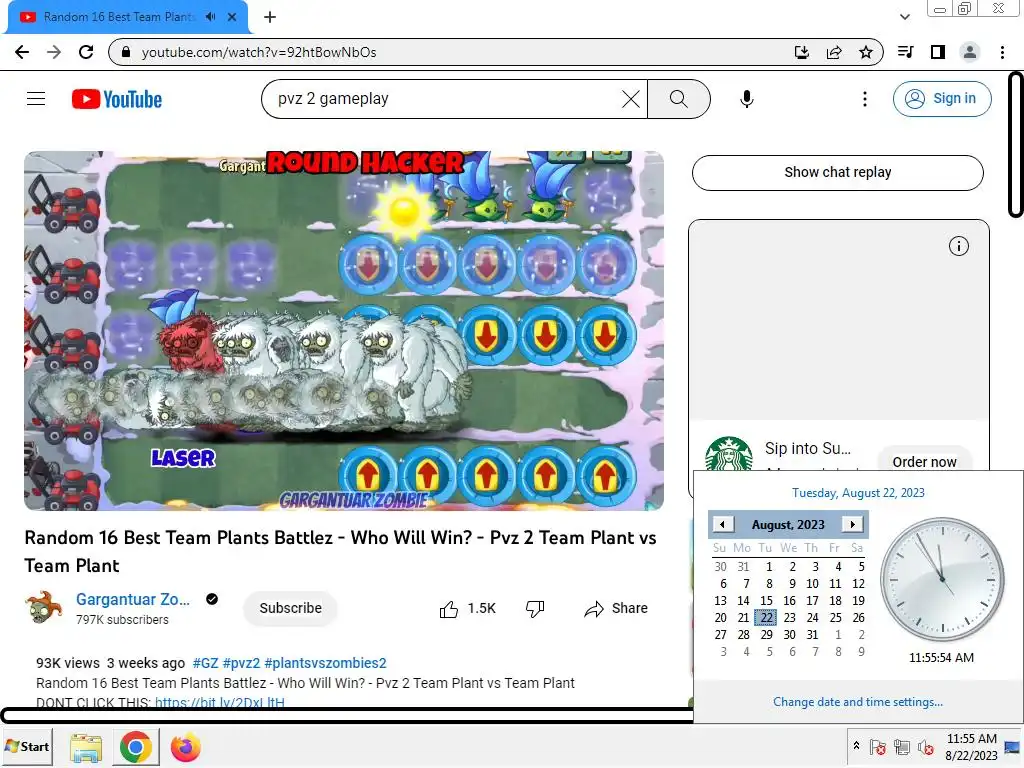
Task: Open a new browser tab
Action: [270, 17]
